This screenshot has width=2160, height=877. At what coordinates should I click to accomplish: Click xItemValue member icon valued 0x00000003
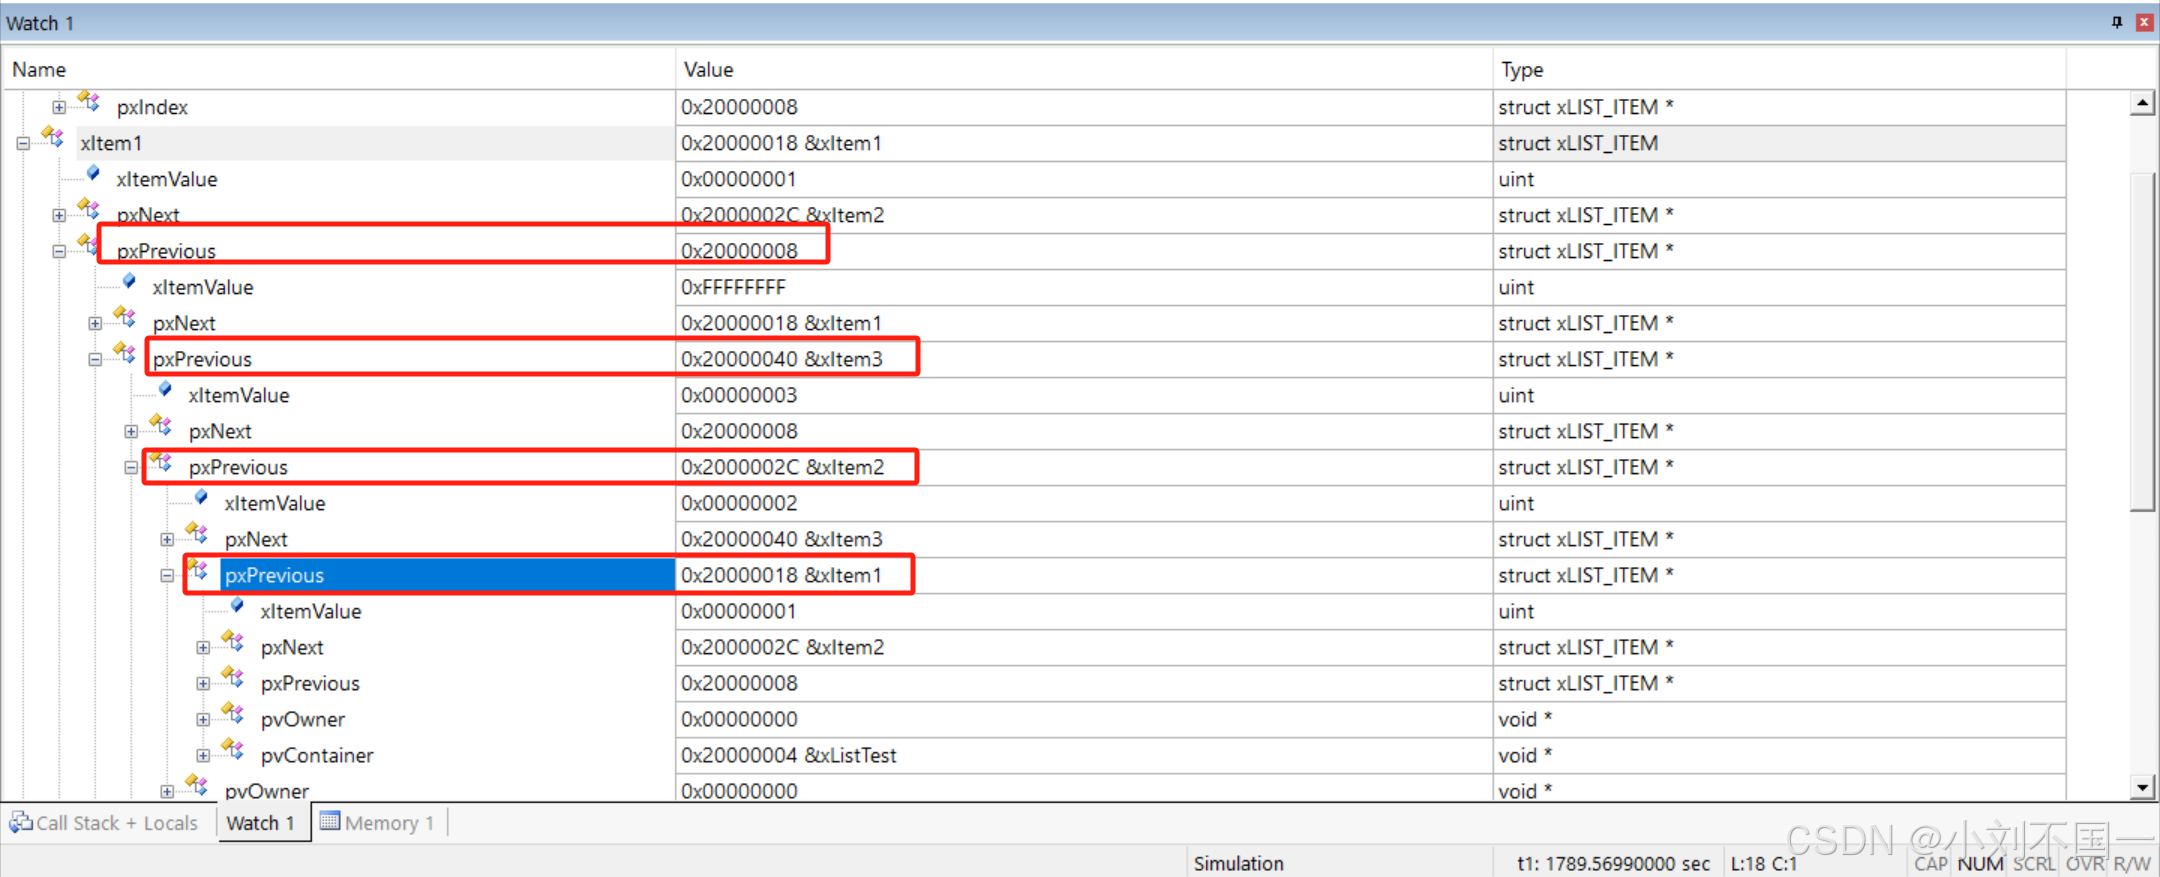pos(165,390)
